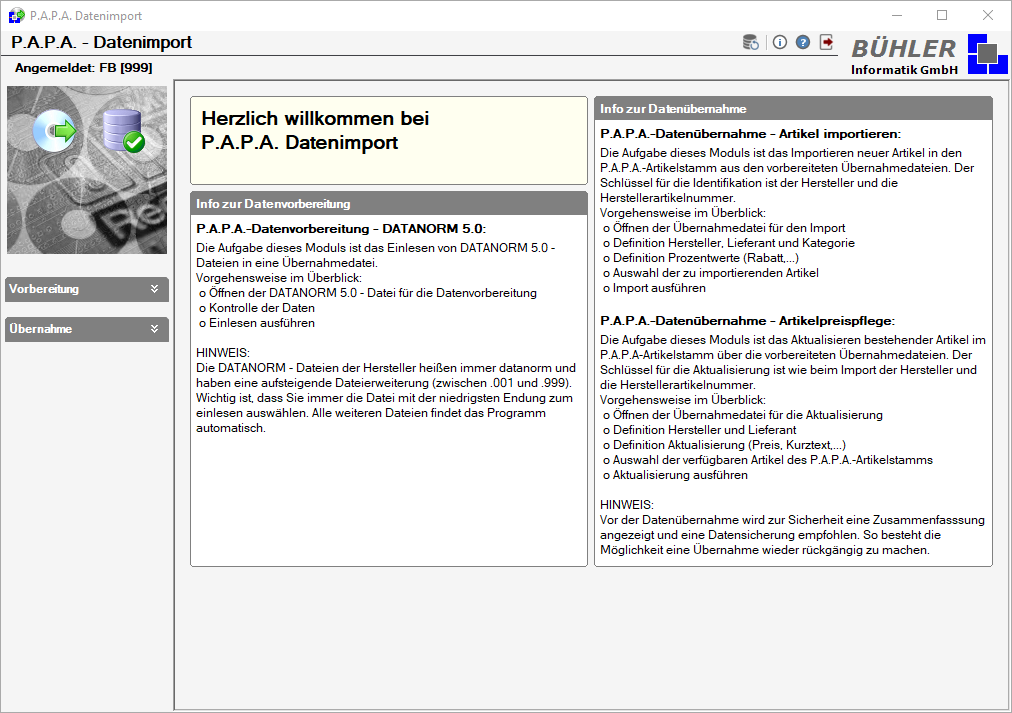The image size is (1012, 713).
Task: Click the Bühler blue squares logo
Action: [987, 54]
